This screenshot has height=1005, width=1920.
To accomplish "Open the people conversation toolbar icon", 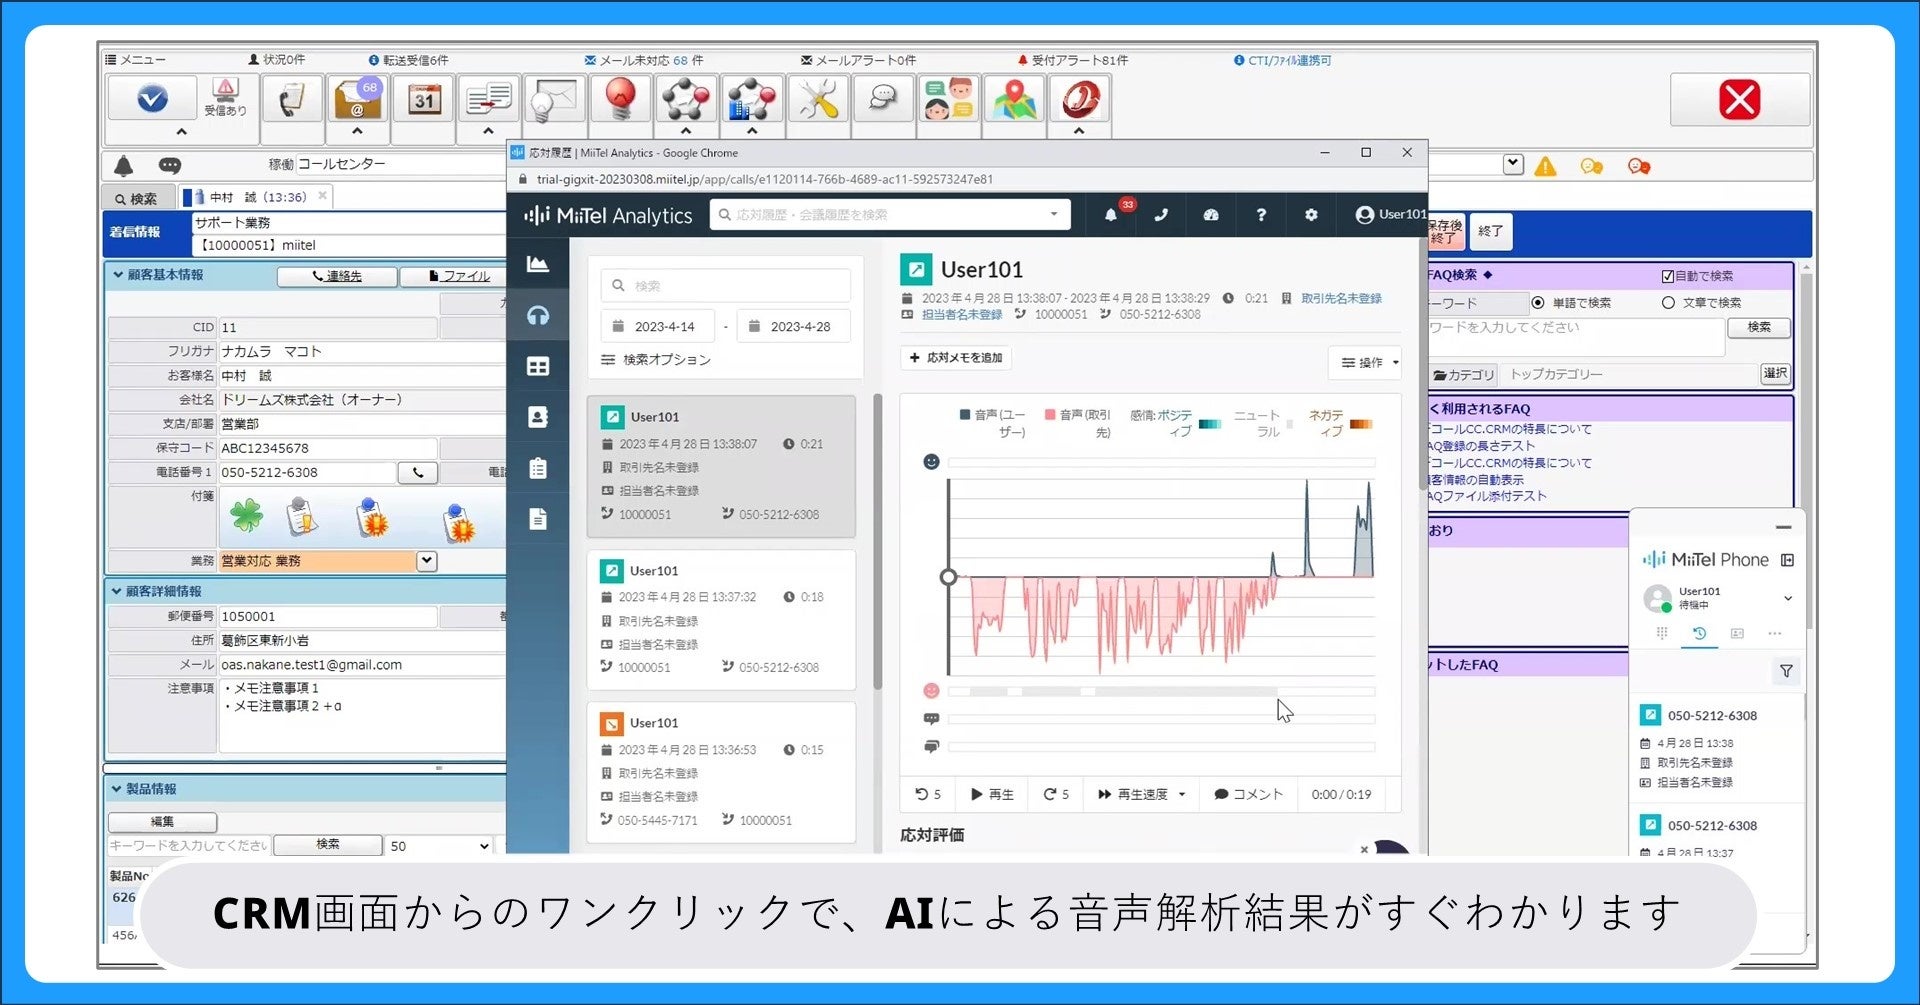I will click(x=948, y=99).
